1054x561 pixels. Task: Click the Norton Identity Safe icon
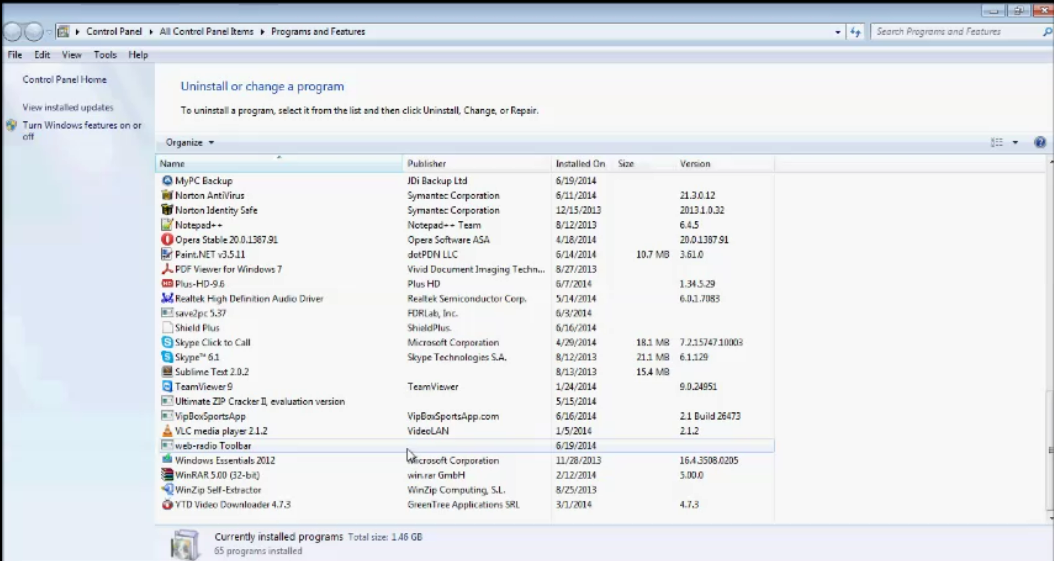pos(167,210)
